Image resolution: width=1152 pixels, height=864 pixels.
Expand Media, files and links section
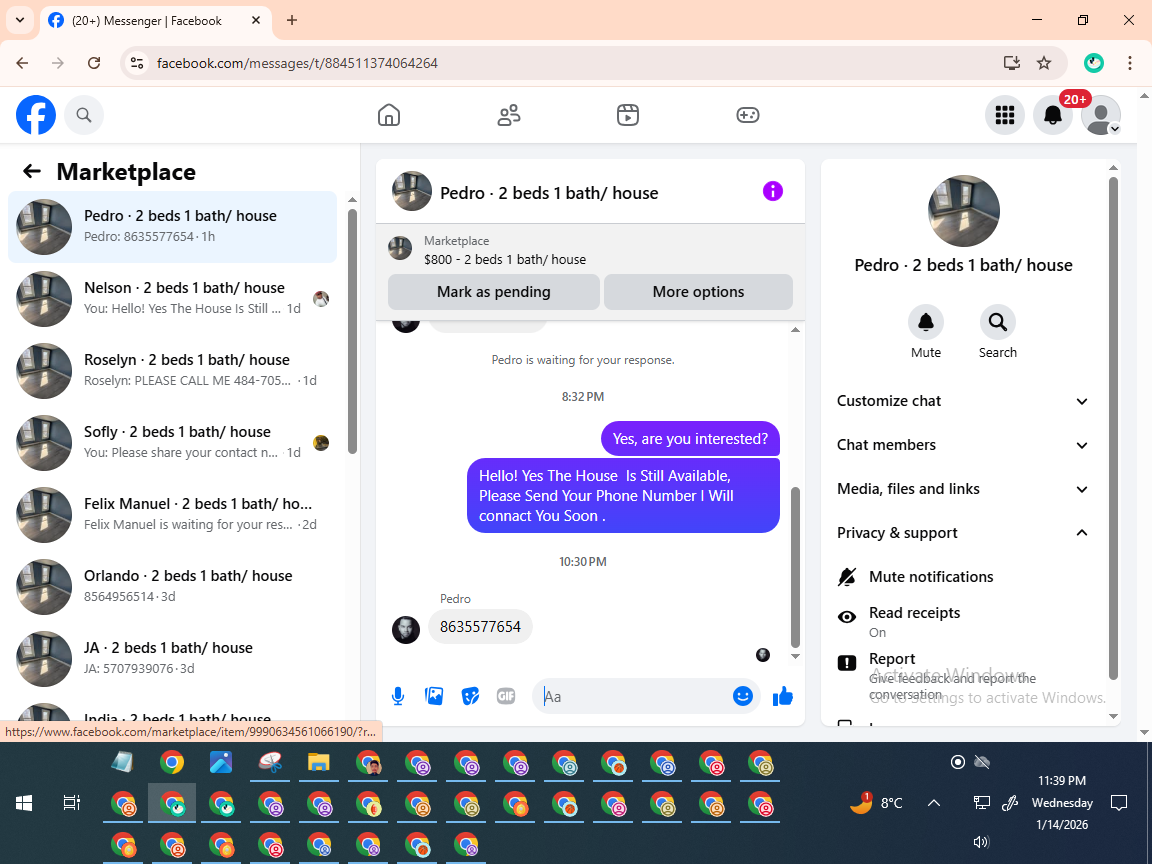962,489
